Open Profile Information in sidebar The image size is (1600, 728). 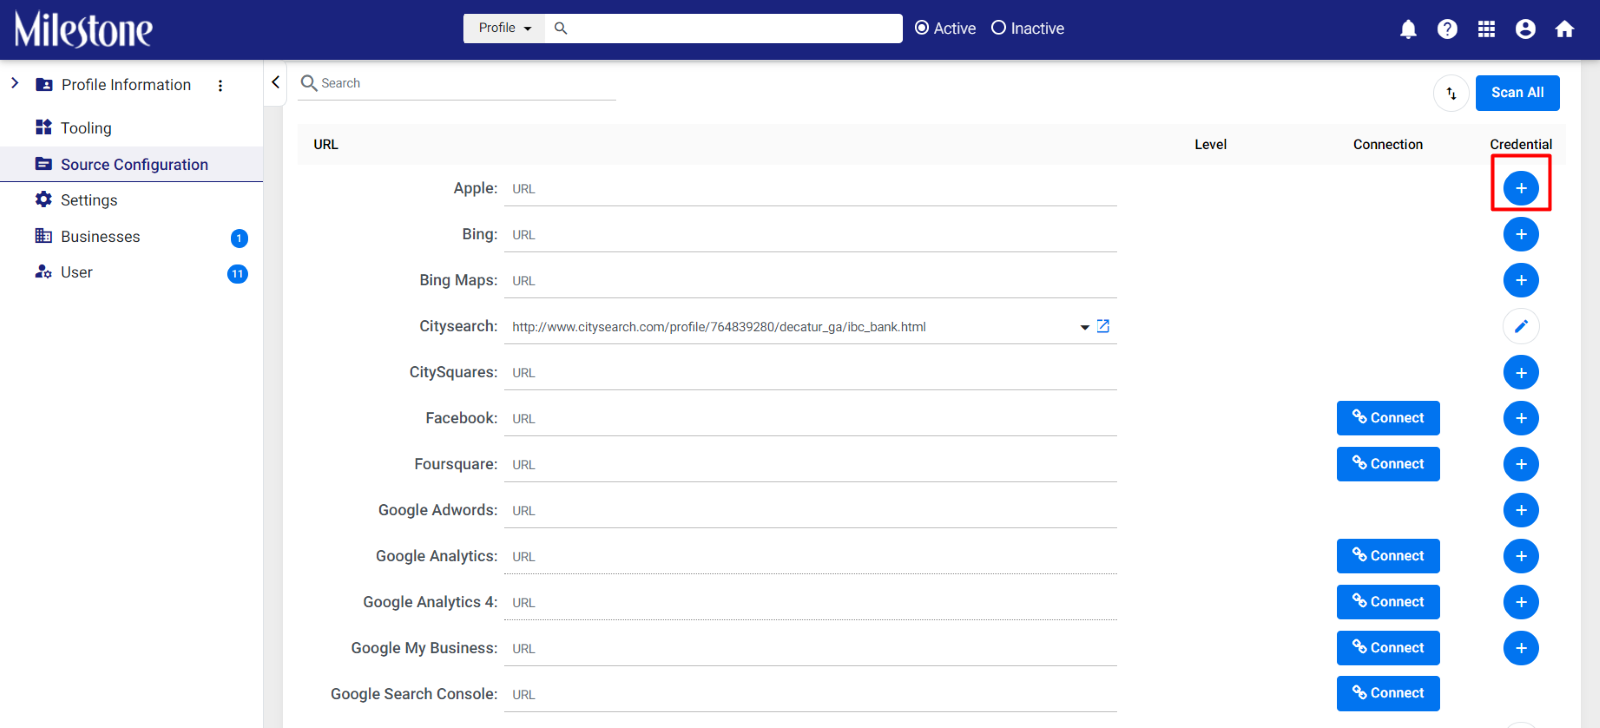pyautogui.click(x=126, y=85)
